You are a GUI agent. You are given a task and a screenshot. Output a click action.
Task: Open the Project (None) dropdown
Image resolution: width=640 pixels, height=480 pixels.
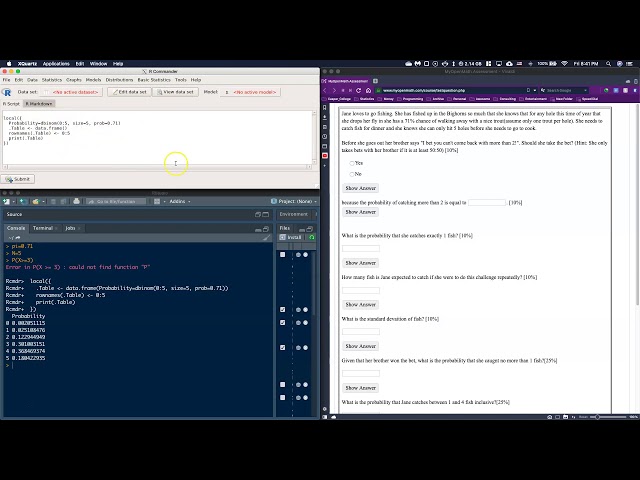tap(291, 201)
